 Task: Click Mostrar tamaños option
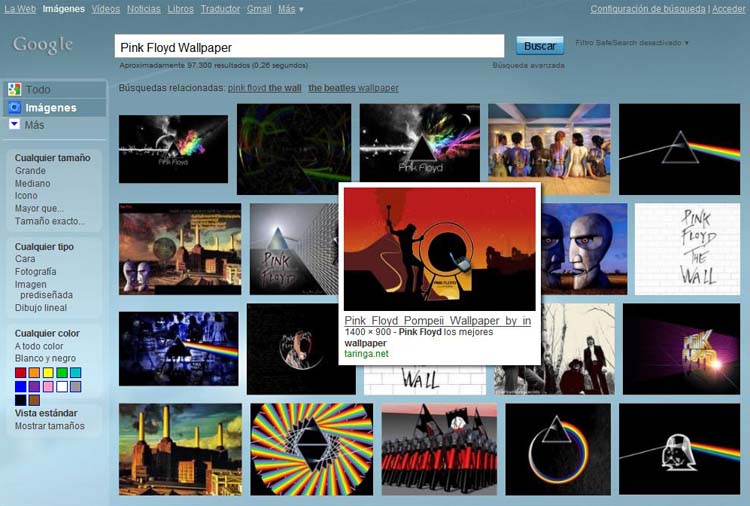click(49, 426)
